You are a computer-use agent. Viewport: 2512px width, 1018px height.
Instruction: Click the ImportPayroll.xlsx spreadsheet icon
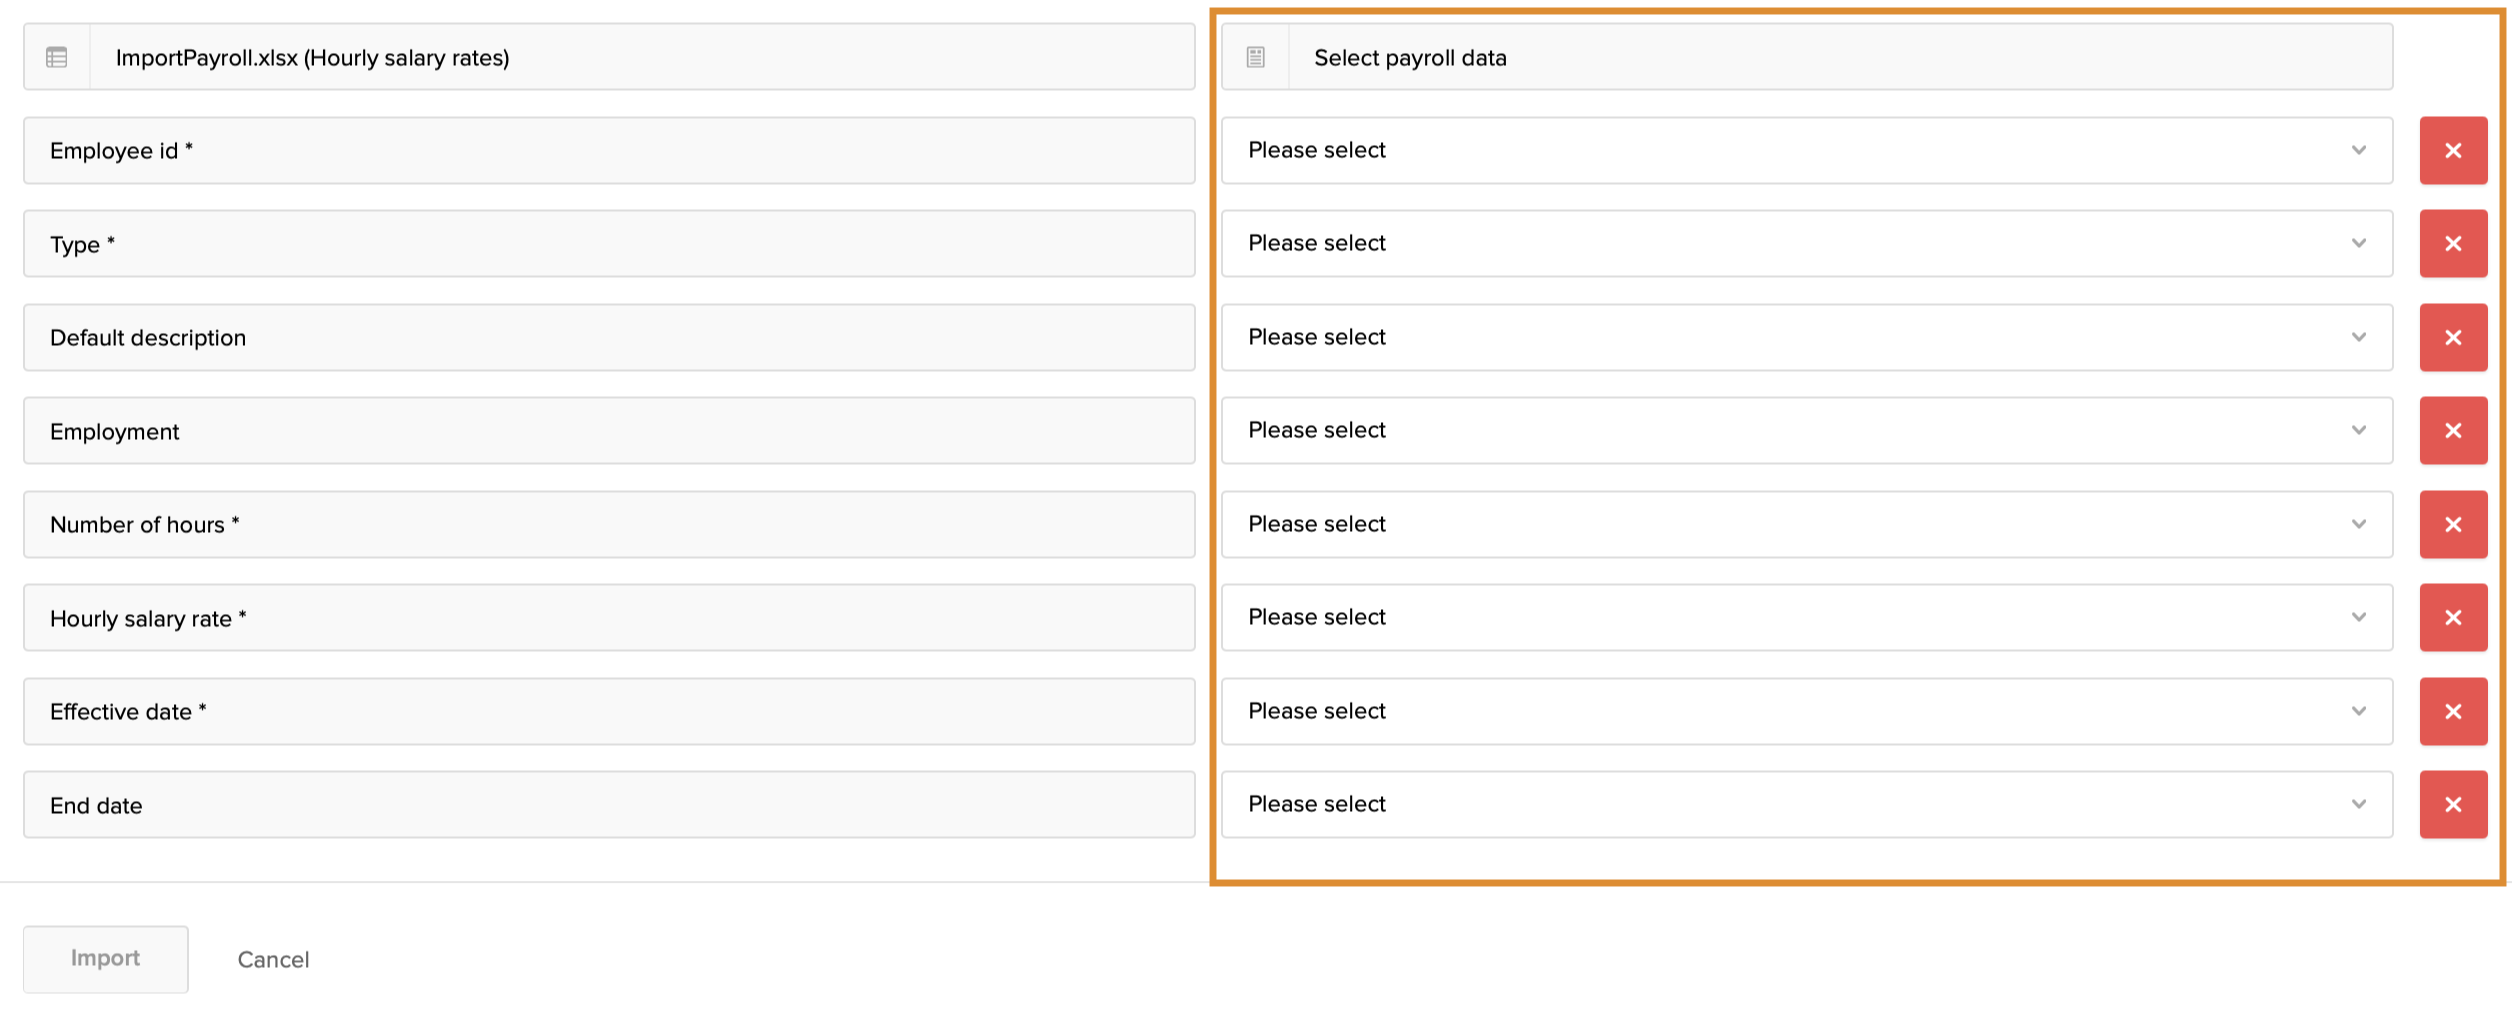pos(57,57)
